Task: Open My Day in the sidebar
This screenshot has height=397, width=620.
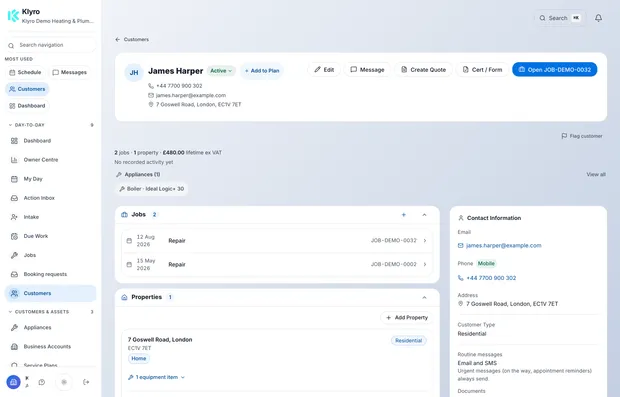Action: [x=50, y=179]
